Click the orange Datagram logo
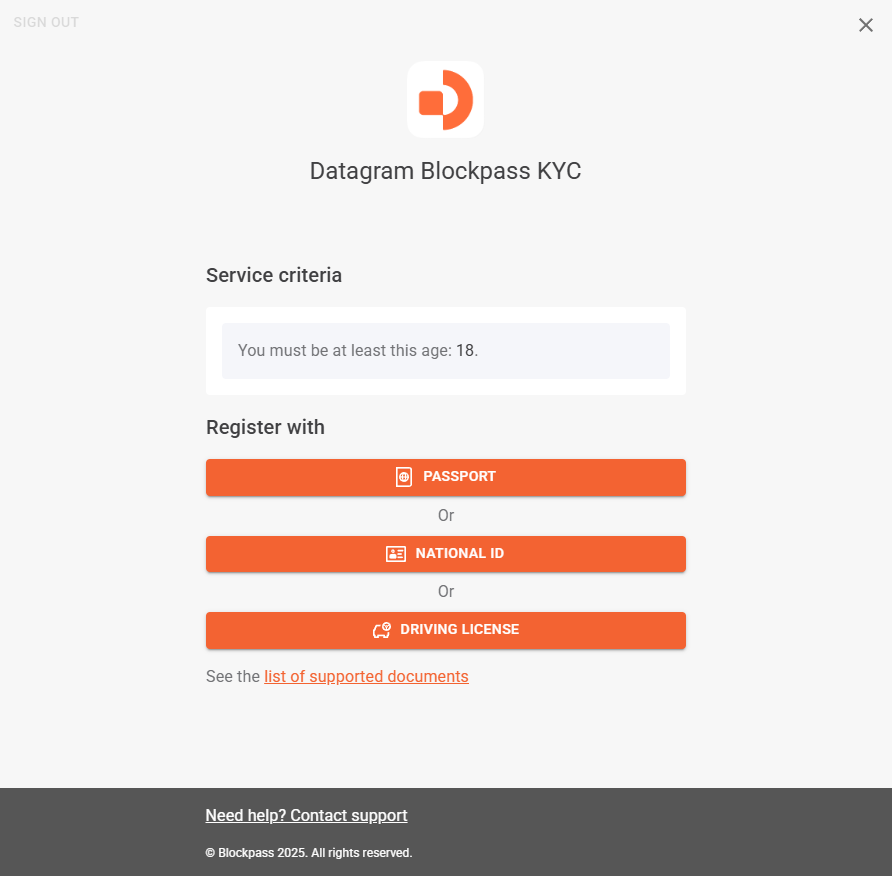 (x=445, y=100)
